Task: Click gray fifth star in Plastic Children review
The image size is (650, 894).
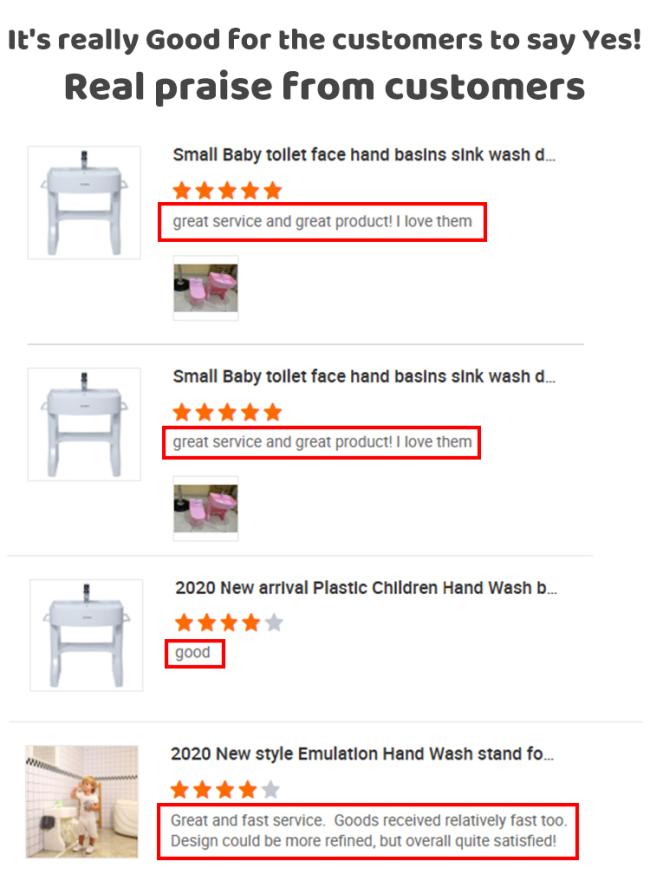Action: click(274, 623)
